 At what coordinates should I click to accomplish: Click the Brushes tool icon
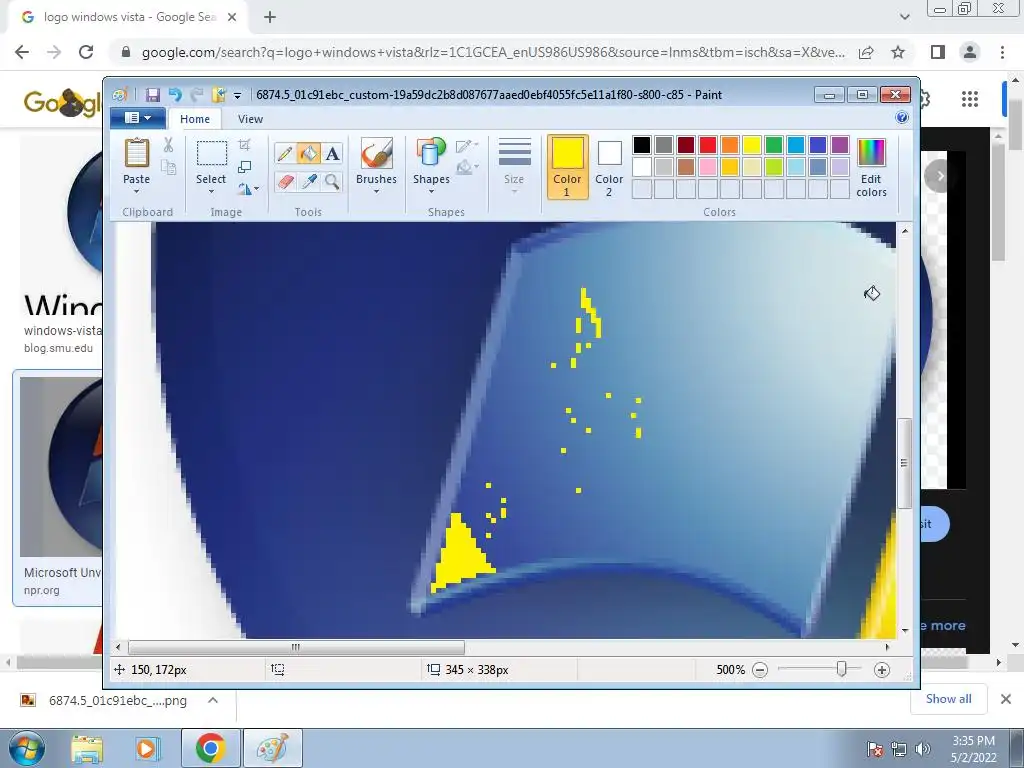[376, 153]
